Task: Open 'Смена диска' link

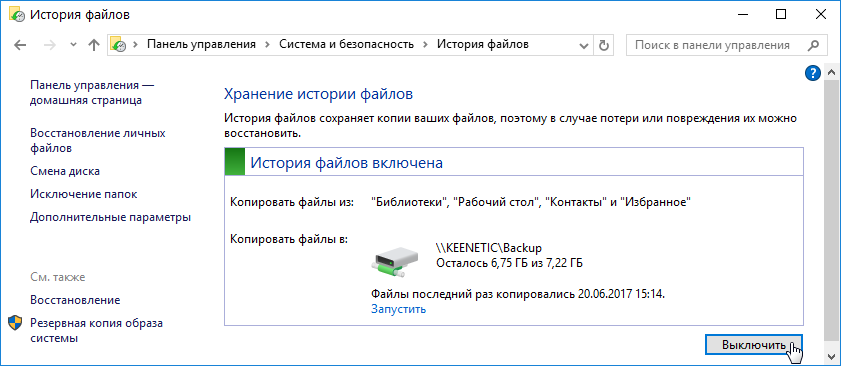Action: [x=65, y=171]
